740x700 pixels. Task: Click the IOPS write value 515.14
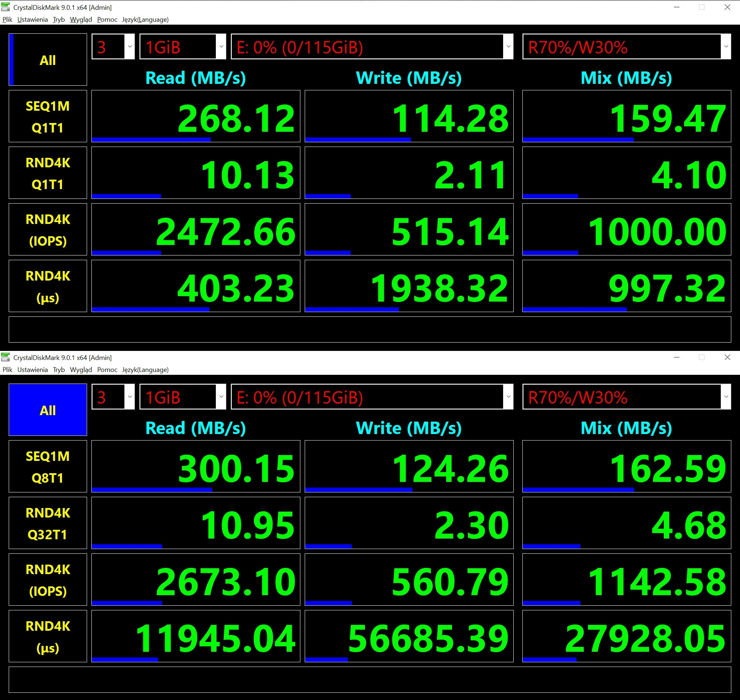(x=409, y=230)
